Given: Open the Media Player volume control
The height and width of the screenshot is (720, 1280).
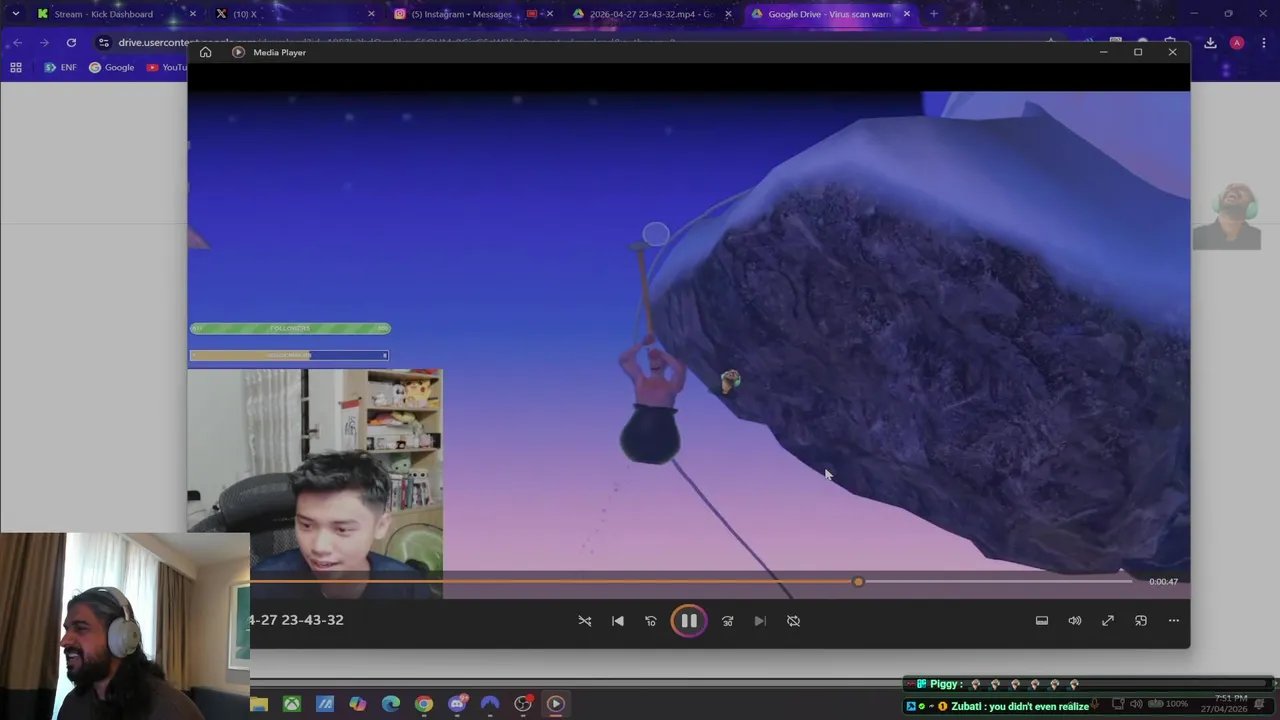Looking at the screenshot, I should tap(1075, 621).
